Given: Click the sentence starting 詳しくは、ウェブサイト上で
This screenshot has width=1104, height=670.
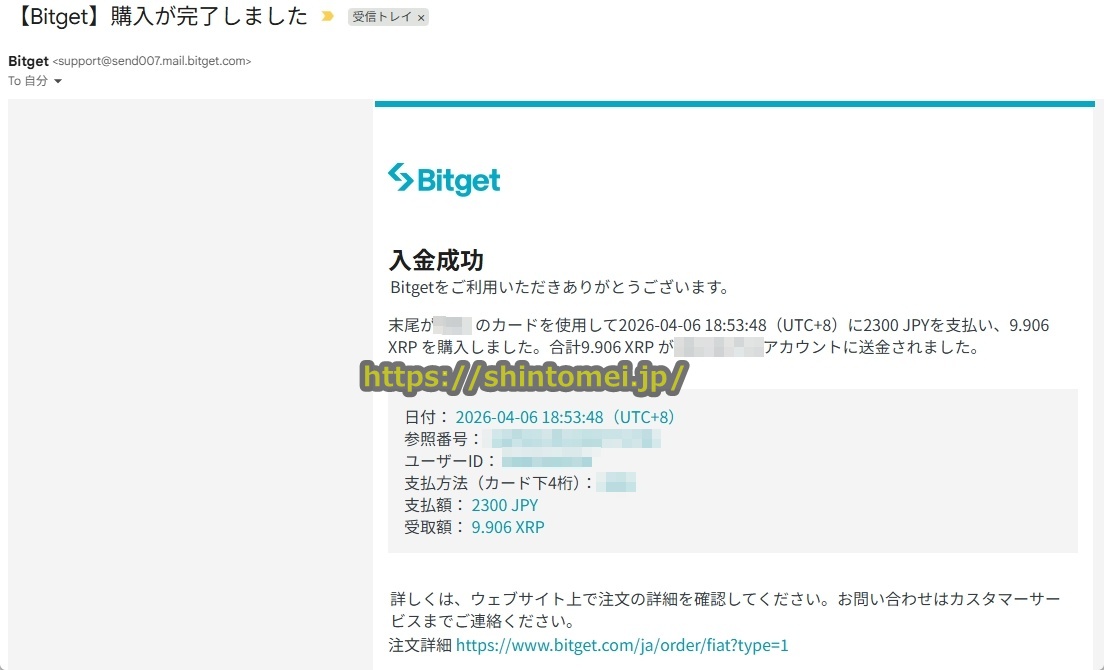Looking at the screenshot, I should 725,609.
